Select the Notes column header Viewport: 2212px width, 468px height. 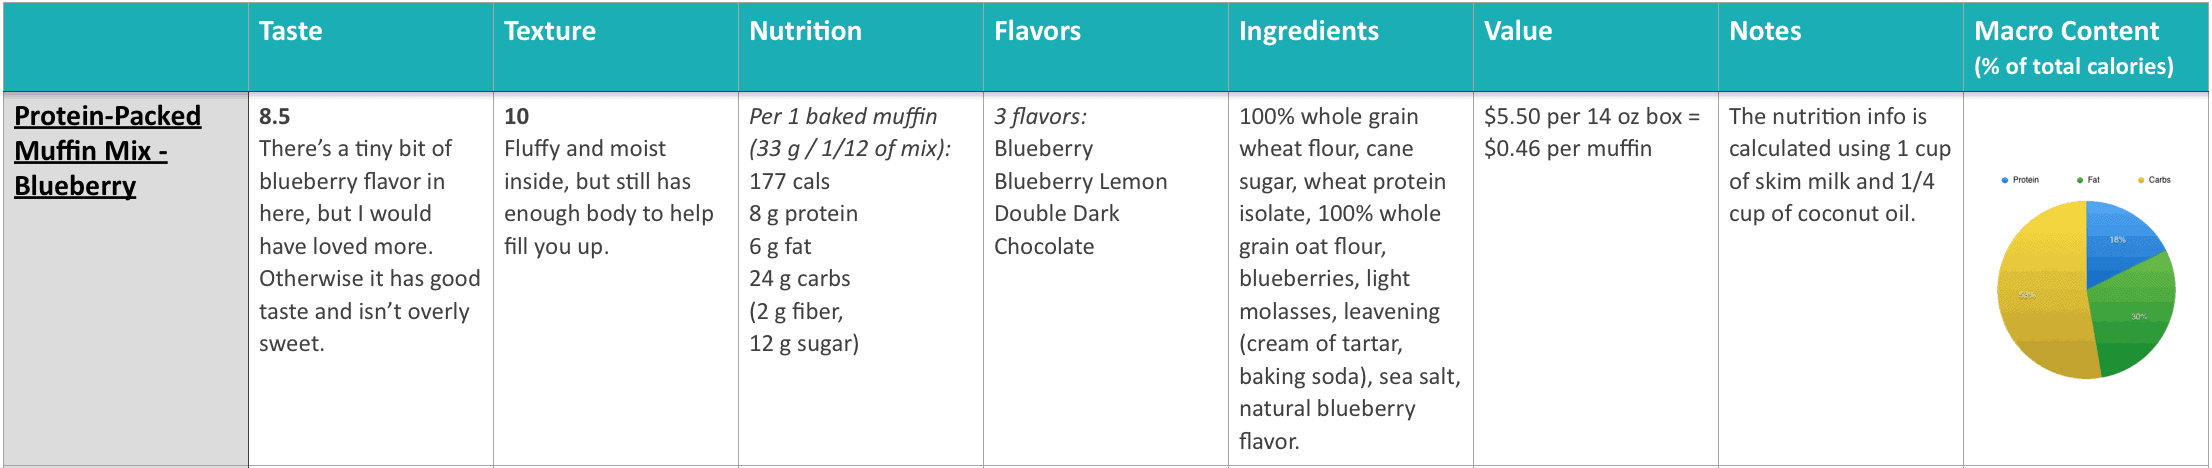(x=1765, y=31)
